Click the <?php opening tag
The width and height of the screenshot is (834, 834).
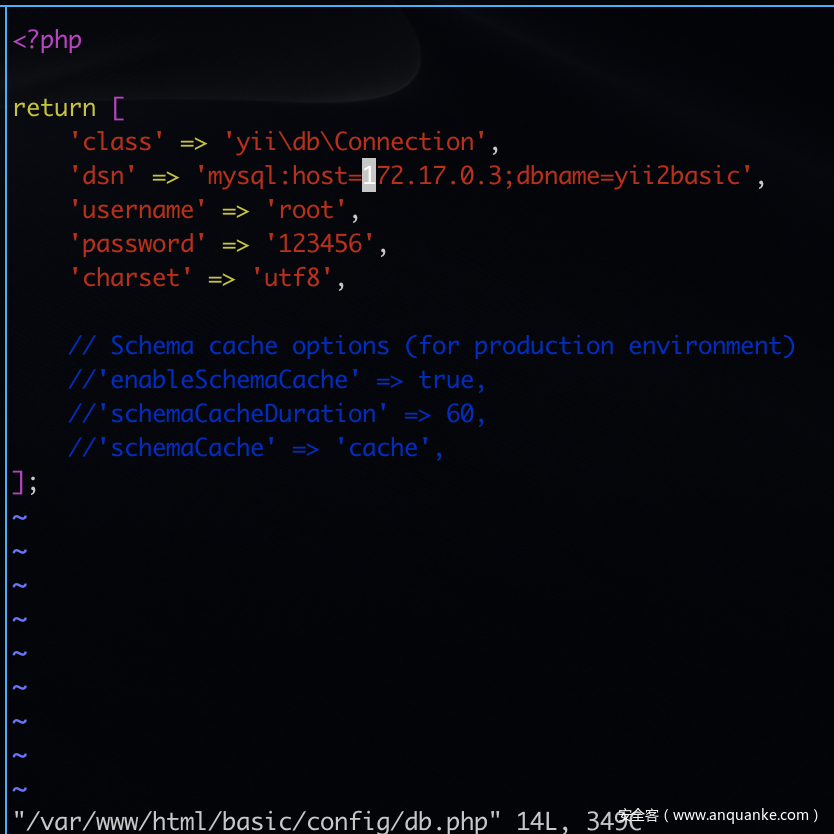(47, 40)
